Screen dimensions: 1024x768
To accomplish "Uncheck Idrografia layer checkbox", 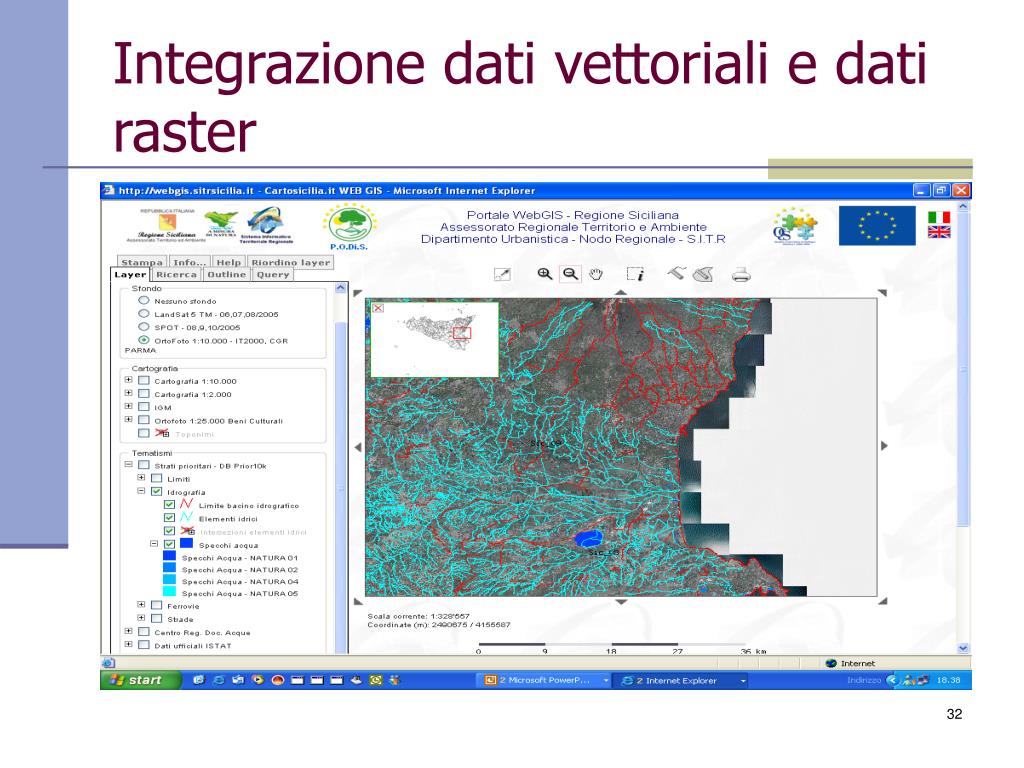I will click(x=157, y=492).
